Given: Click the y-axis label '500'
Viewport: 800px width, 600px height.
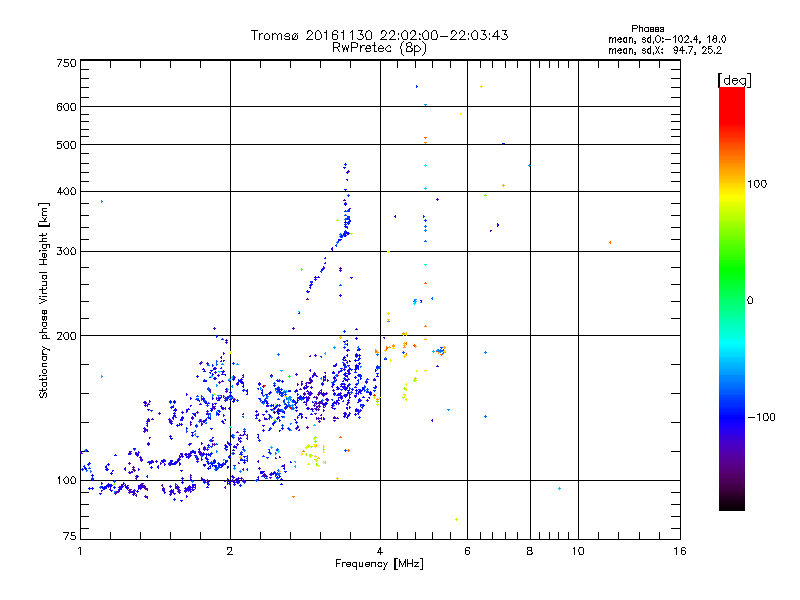Looking at the screenshot, I should pos(66,145).
